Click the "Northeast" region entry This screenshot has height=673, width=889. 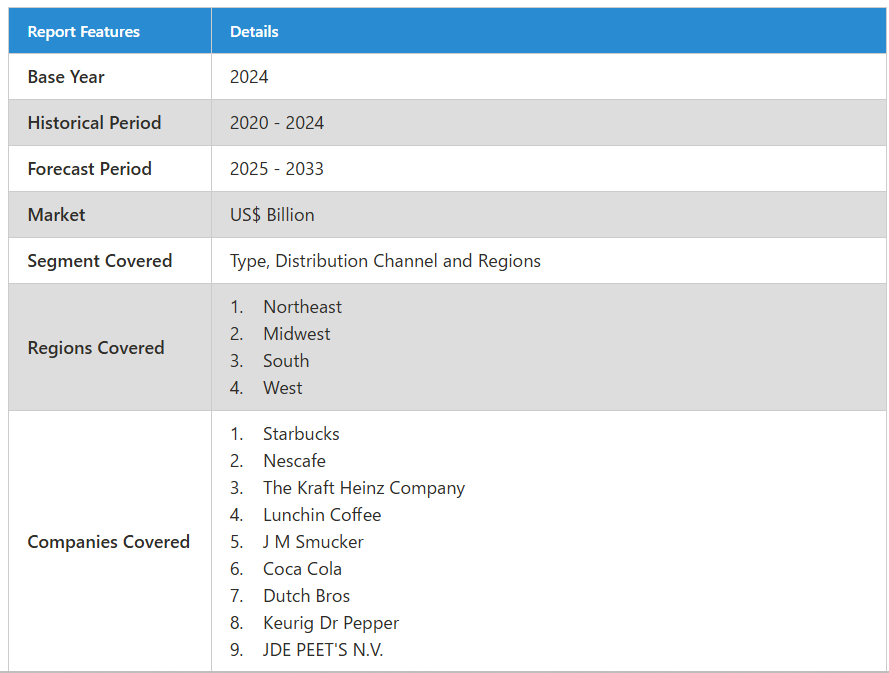303,307
